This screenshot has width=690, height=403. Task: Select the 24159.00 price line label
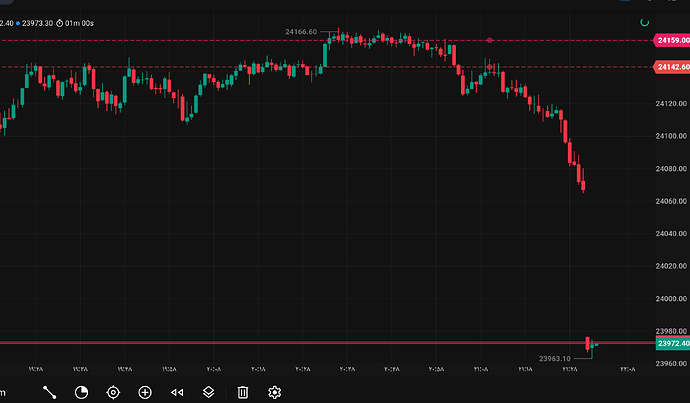(x=672, y=40)
